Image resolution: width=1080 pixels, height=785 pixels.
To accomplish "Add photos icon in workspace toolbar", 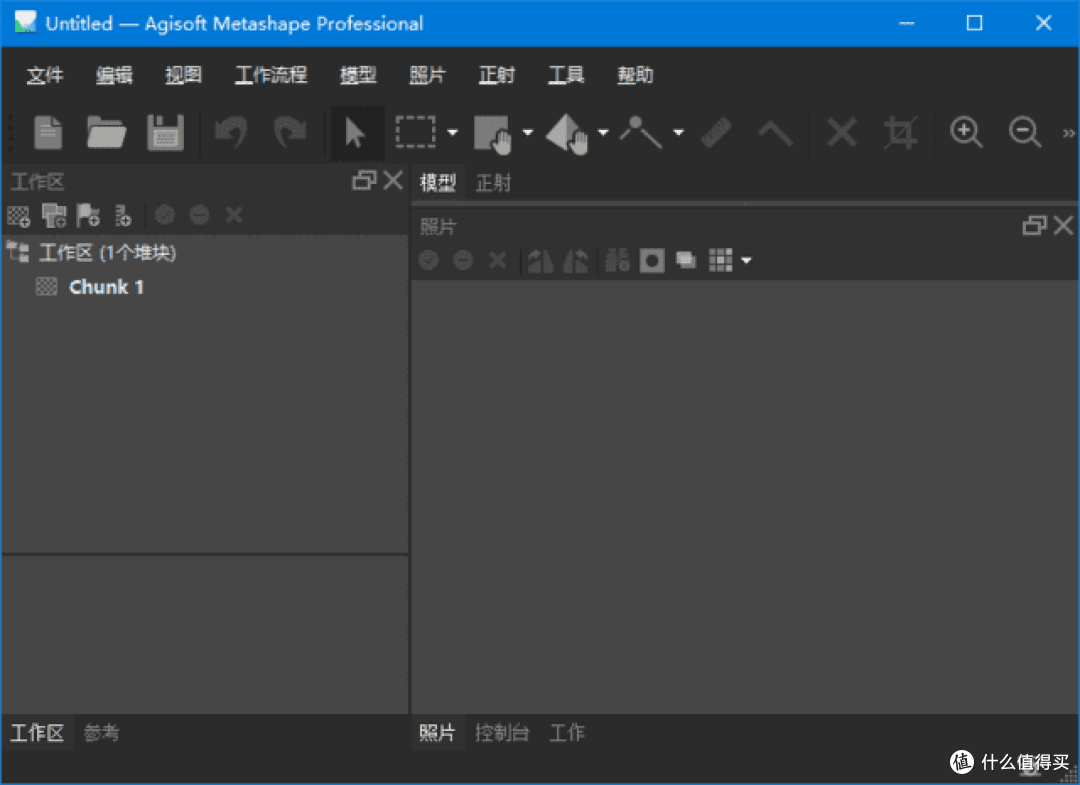I will [x=54, y=216].
